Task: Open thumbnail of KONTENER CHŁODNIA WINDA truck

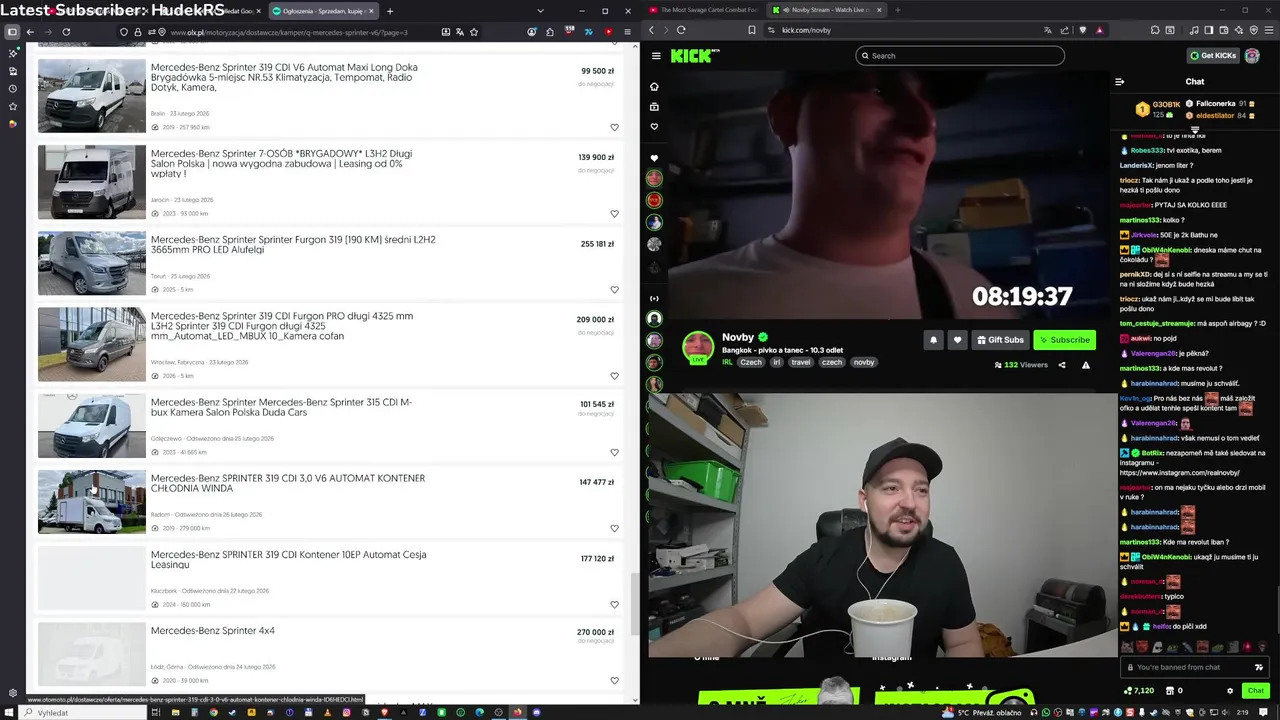Action: coord(92,502)
